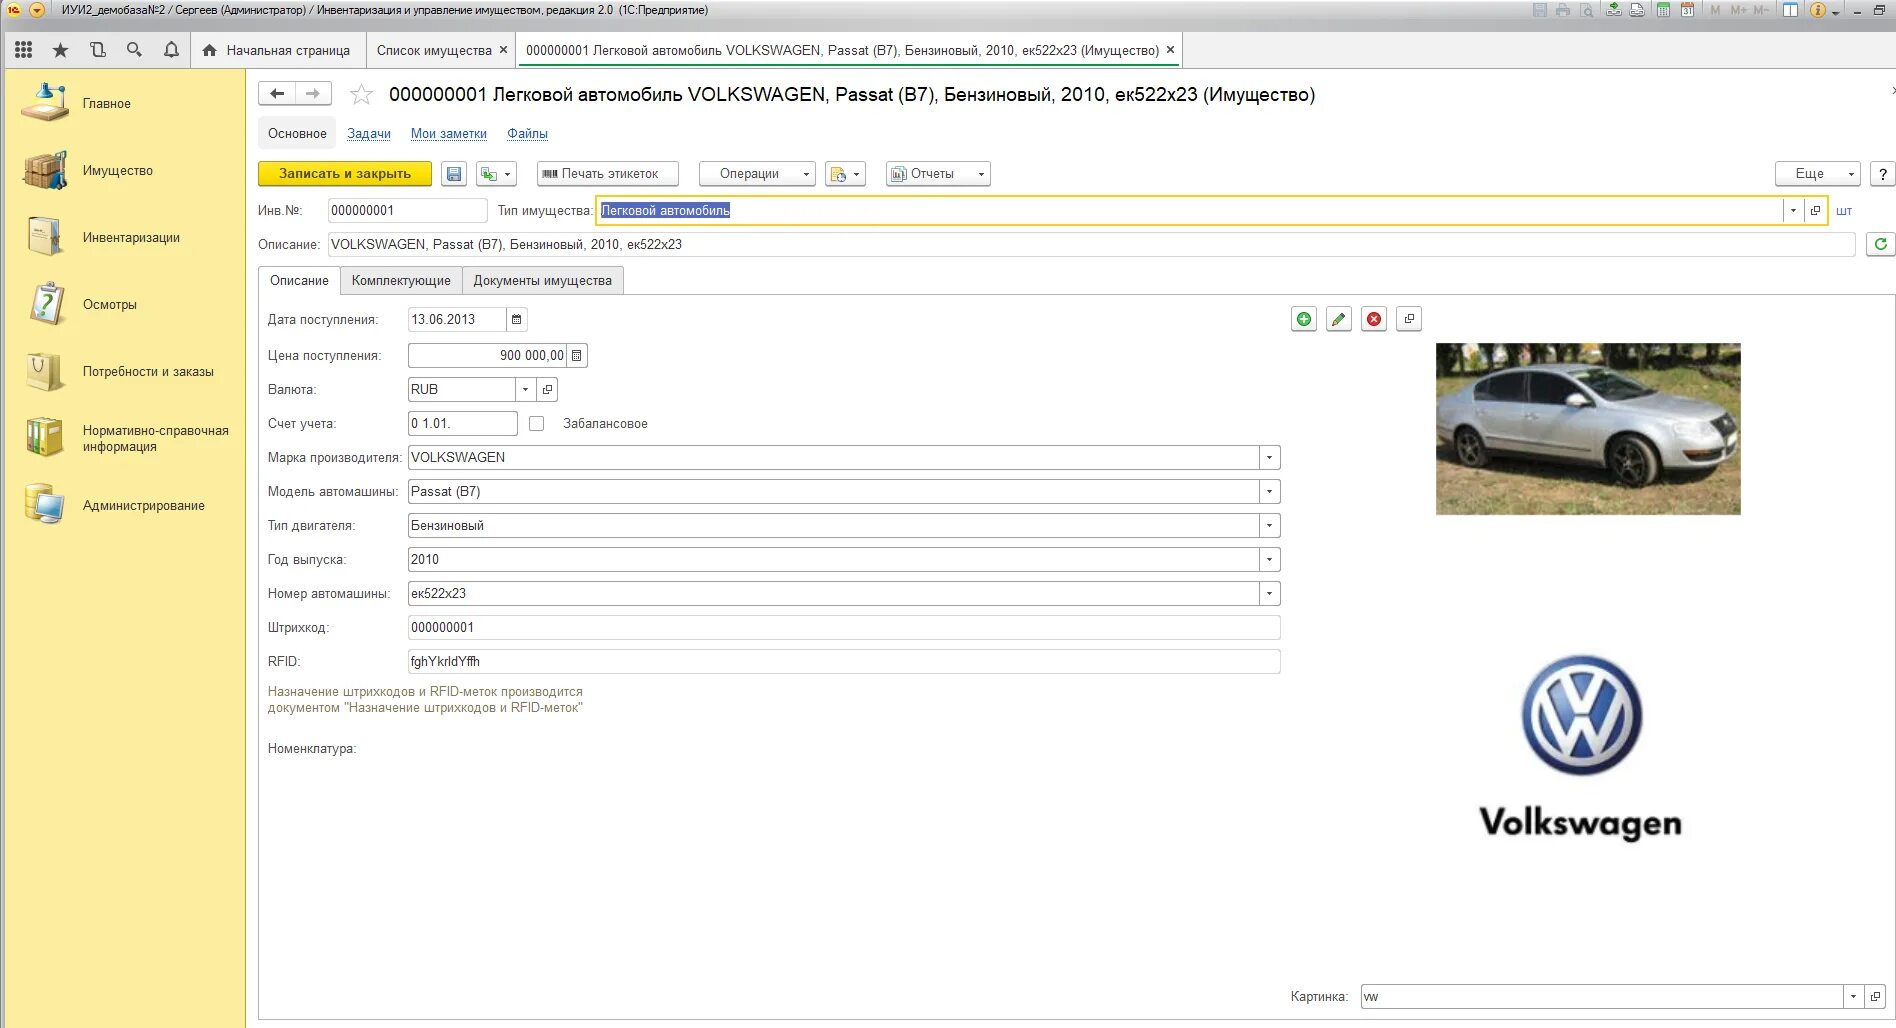
Task: Switch to the Комплектующие tab
Action: point(401,281)
